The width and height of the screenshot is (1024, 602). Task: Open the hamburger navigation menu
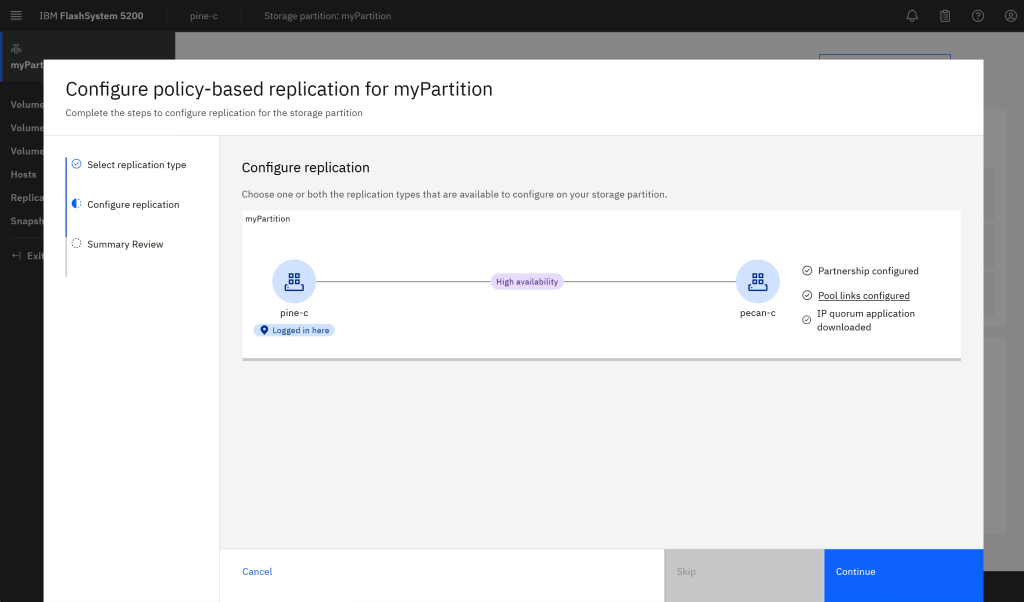pos(16,16)
